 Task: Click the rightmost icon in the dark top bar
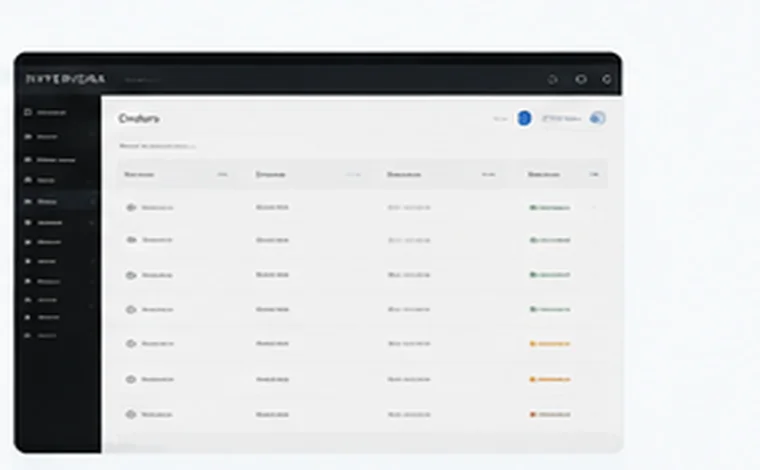(606, 79)
